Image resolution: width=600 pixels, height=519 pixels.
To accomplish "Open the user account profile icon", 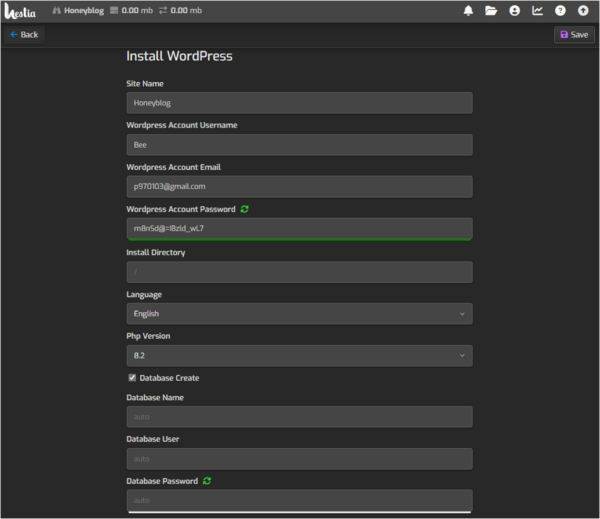I will point(514,11).
